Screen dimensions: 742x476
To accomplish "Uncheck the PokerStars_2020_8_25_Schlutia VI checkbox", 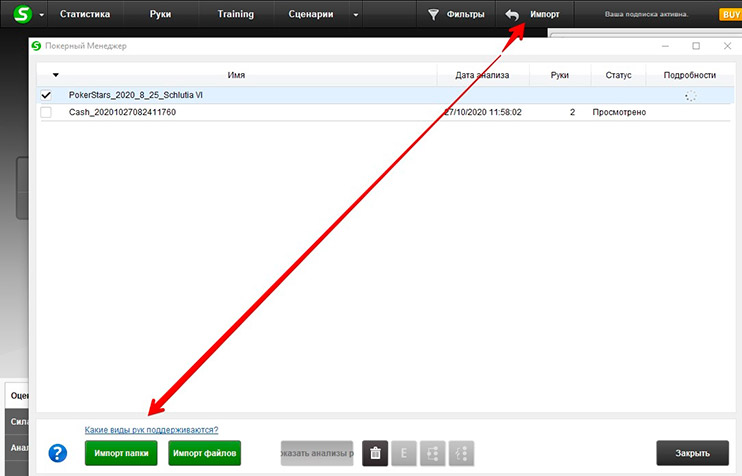I will (x=46, y=95).
